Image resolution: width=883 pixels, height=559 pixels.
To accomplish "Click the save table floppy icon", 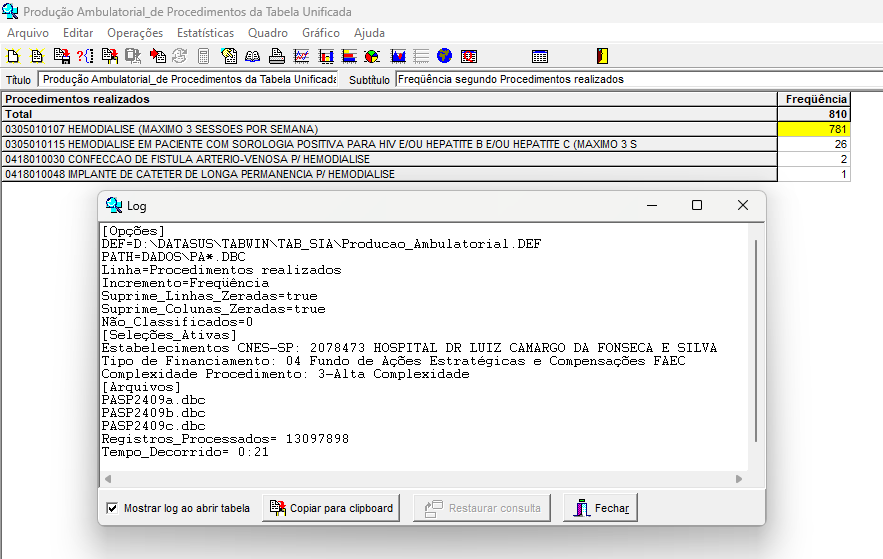I will coord(61,56).
